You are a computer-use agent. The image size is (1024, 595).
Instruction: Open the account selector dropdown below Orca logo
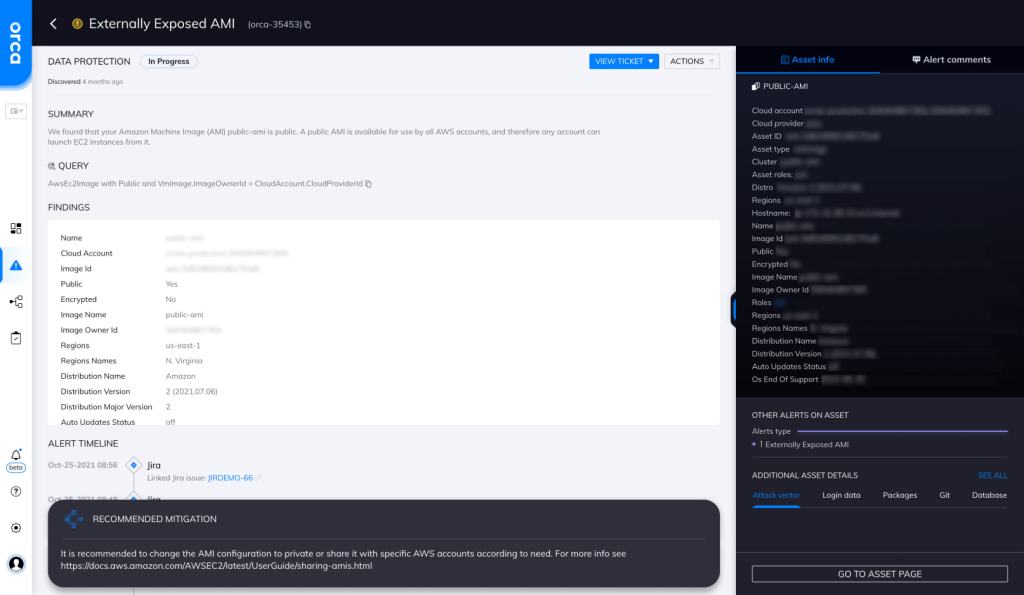[x=16, y=111]
